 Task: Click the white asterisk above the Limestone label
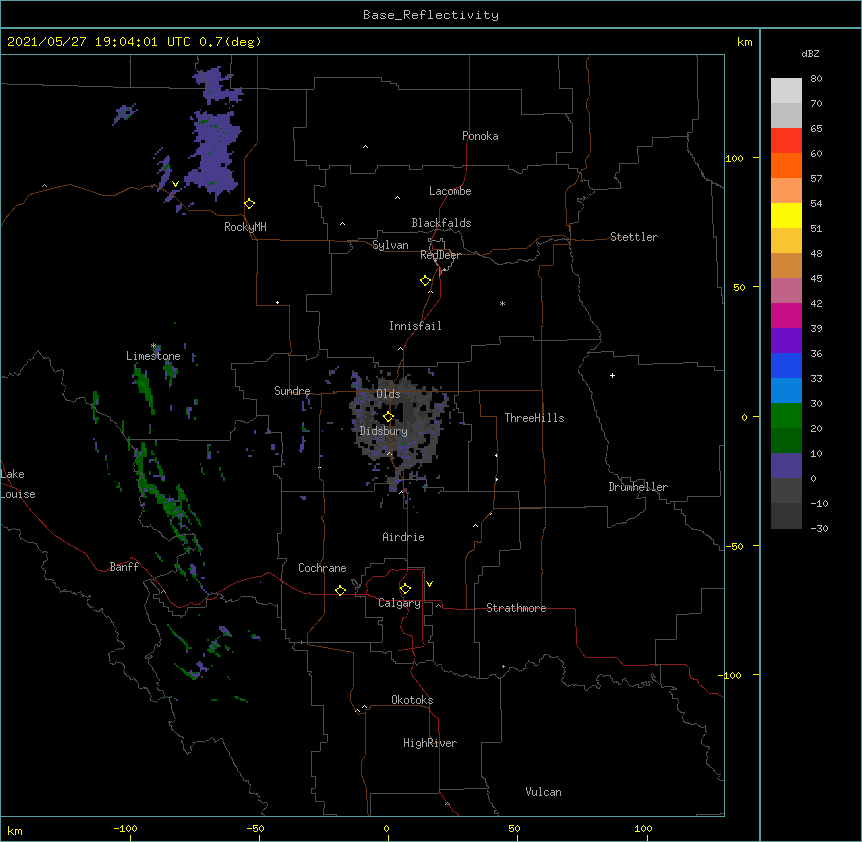click(154, 346)
